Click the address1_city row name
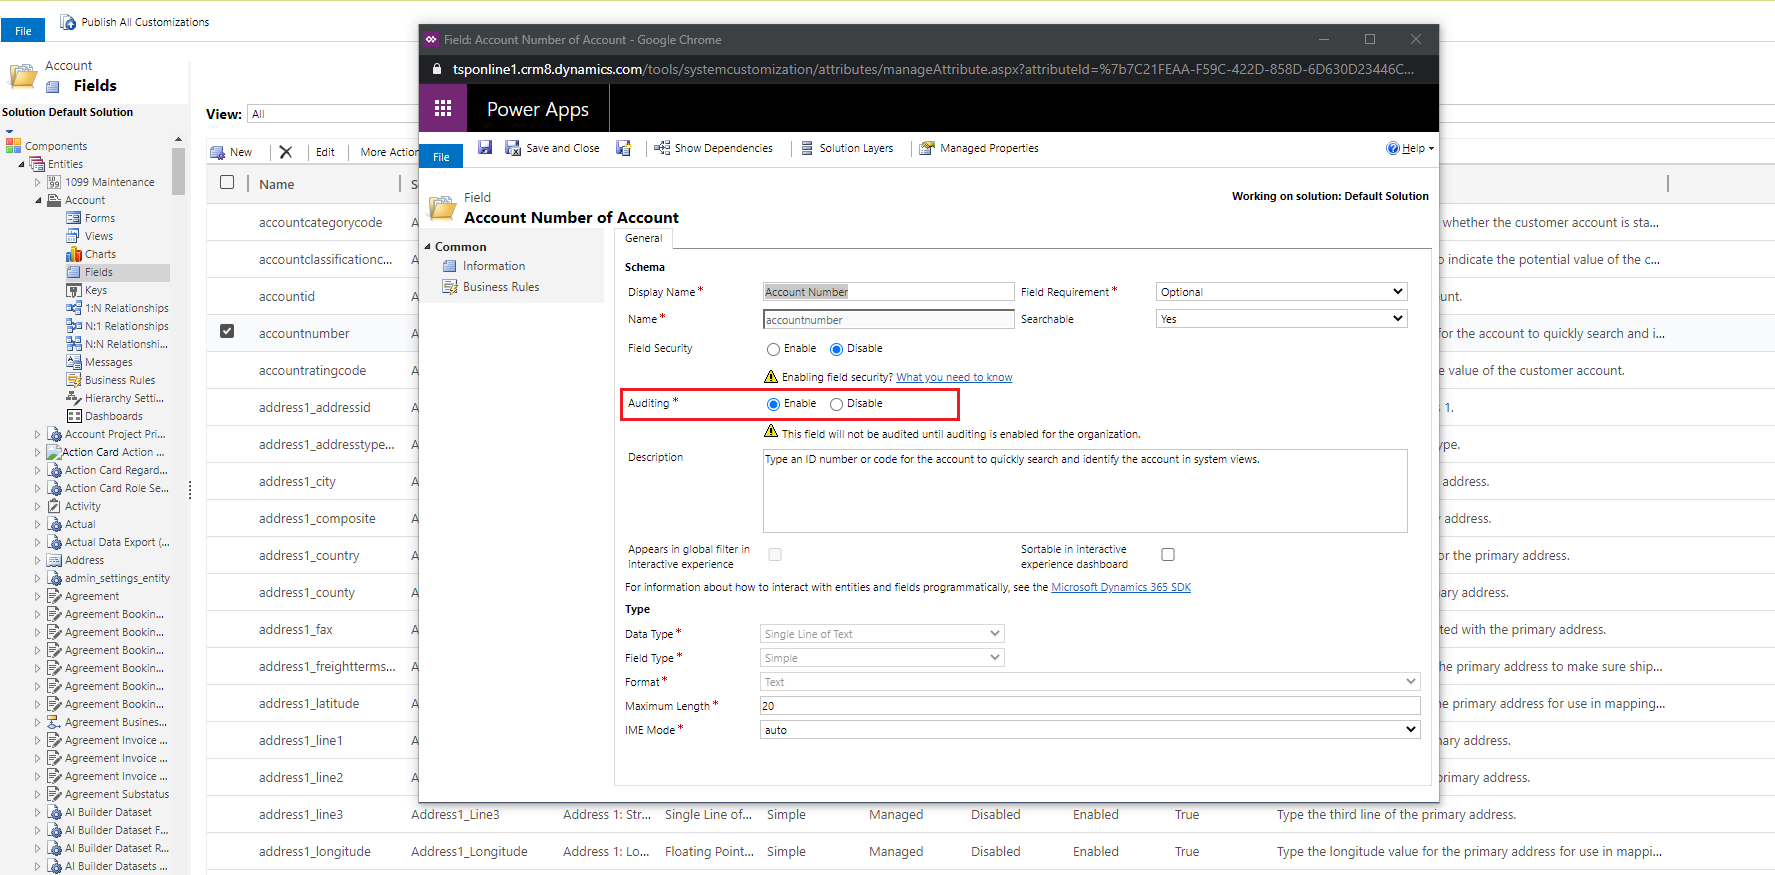This screenshot has height=875, width=1775. (297, 481)
